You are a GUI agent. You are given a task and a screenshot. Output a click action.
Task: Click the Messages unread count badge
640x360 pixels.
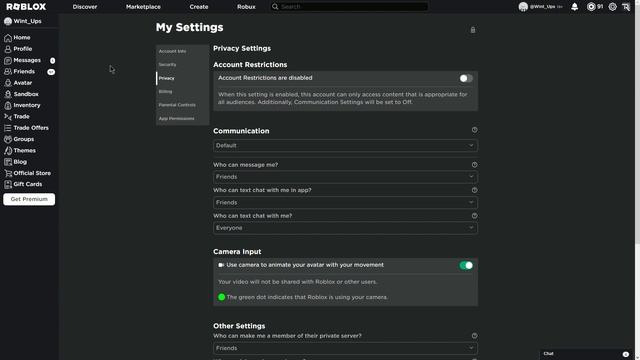pos(52,60)
